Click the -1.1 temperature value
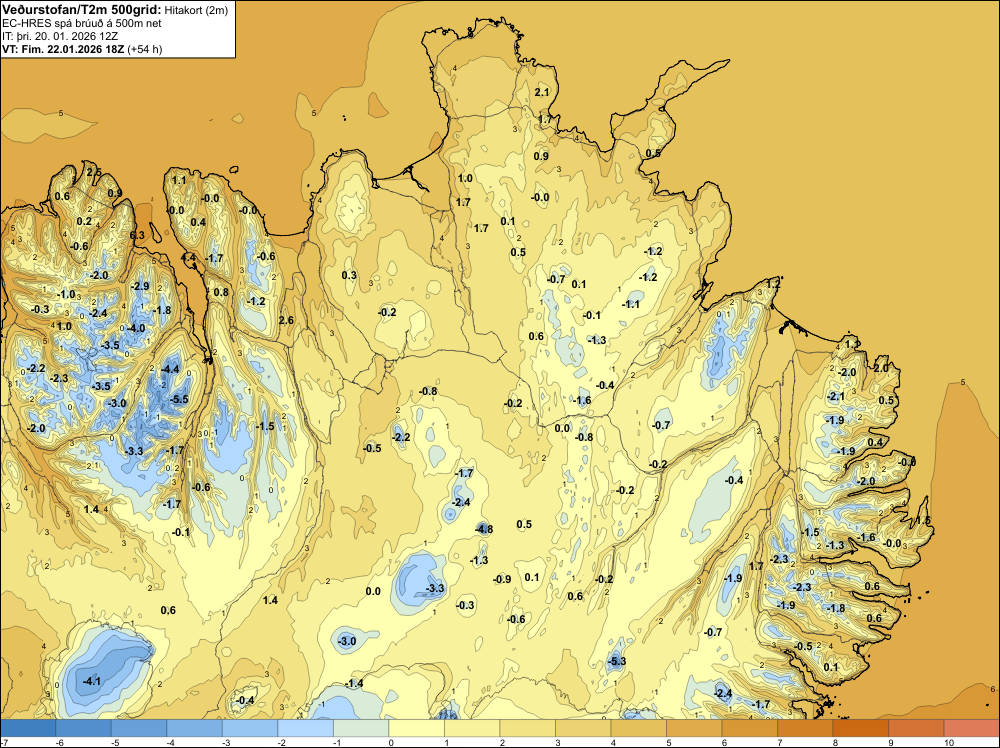Screen dimensions: 1000x748 click(x=631, y=304)
